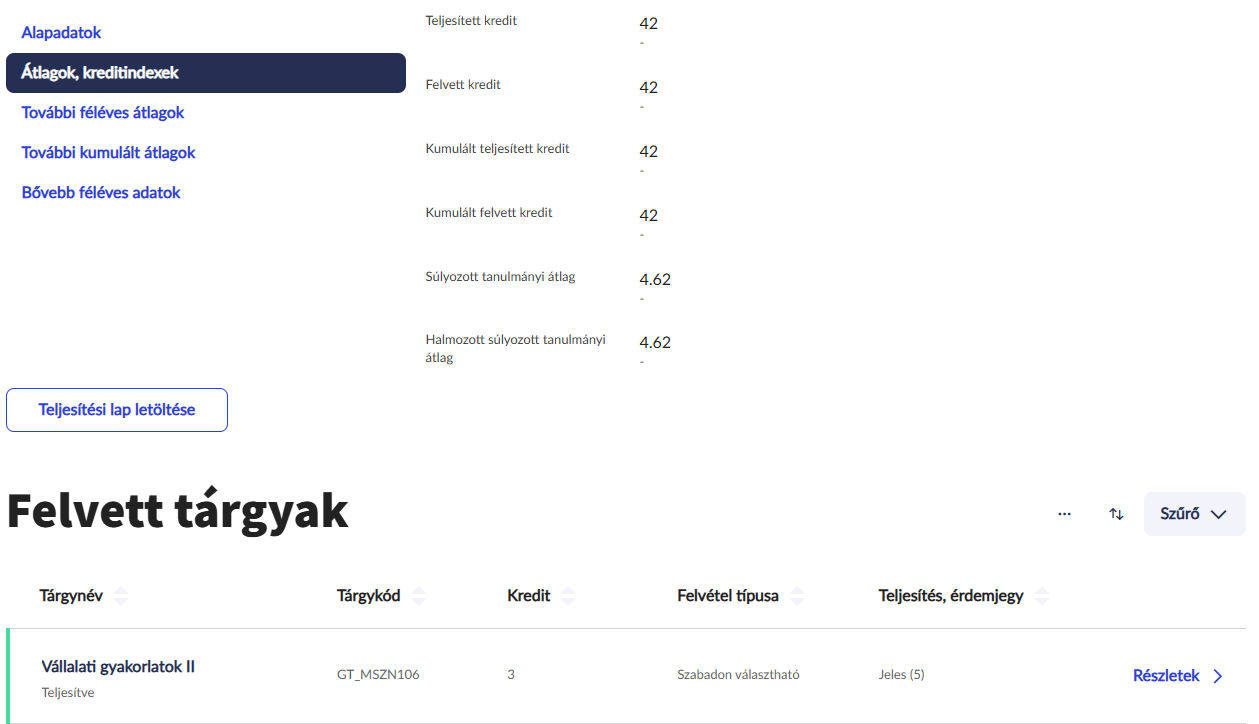
Task: Open Részletek for Vállalati gyakorlatok II
Action: (x=1165, y=676)
